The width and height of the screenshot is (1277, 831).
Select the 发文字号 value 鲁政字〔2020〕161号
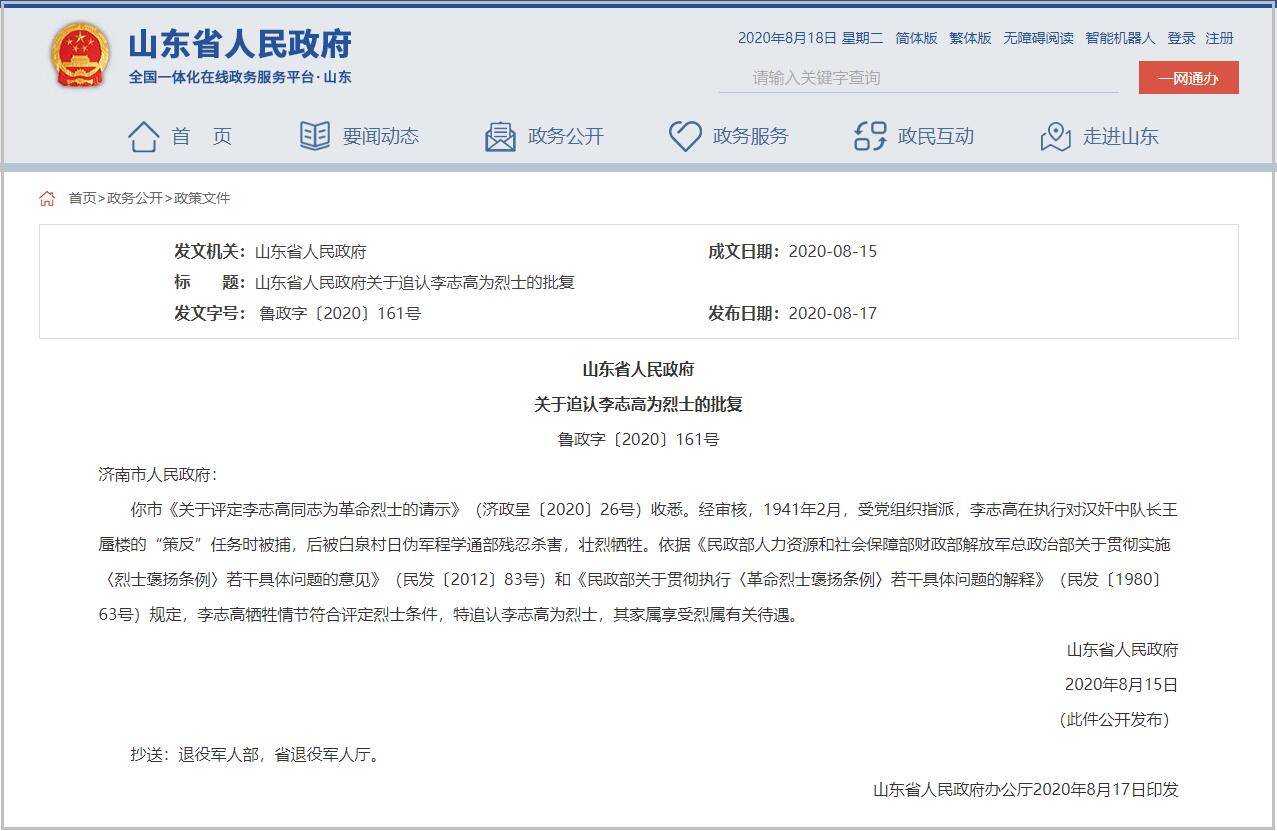click(x=340, y=313)
